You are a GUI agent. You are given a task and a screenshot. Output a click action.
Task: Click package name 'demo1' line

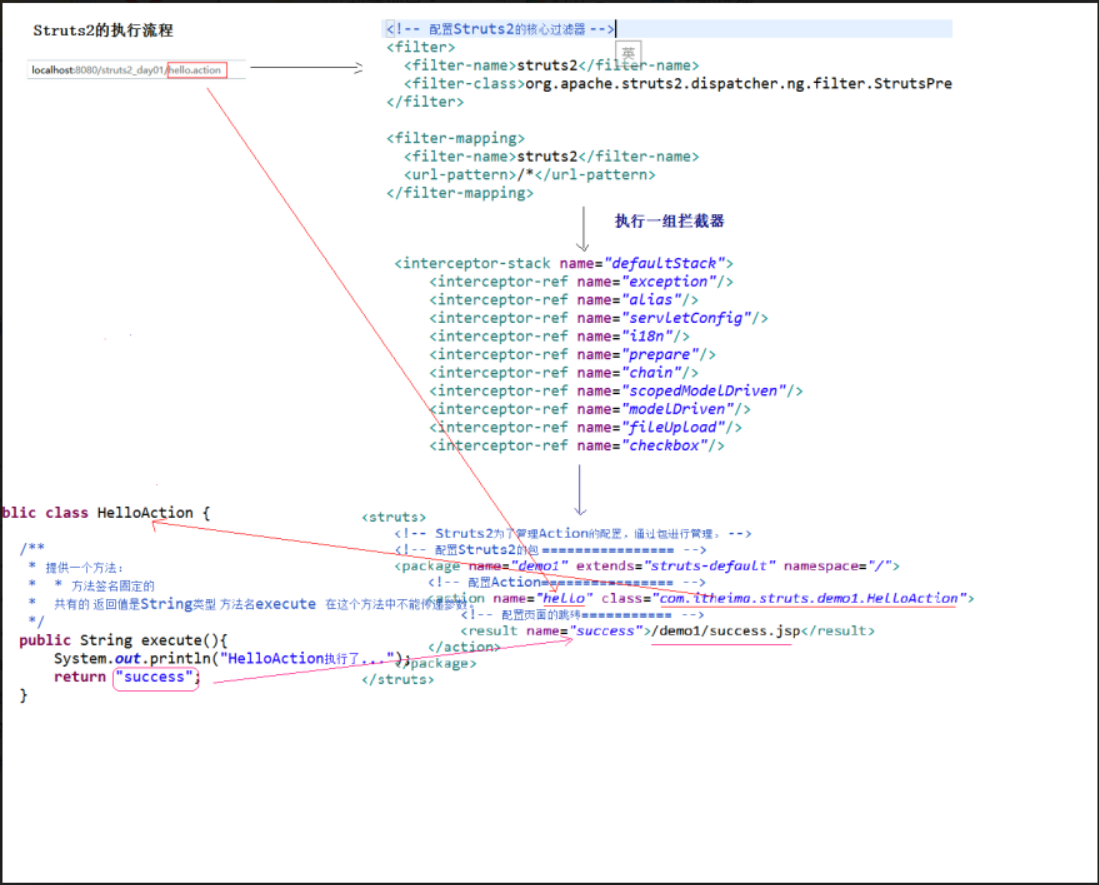pos(646,565)
